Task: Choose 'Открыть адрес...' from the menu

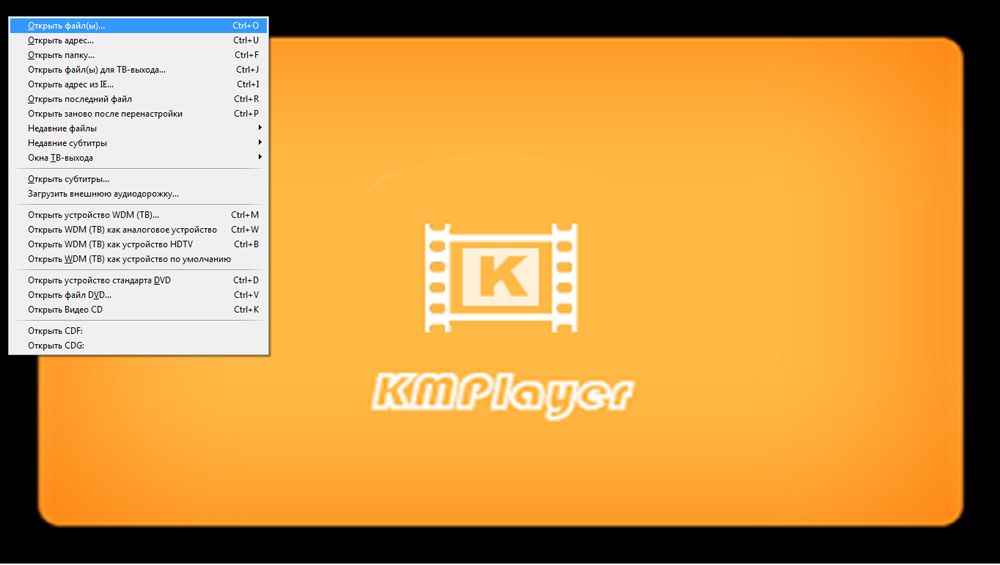Action: [x=138, y=40]
